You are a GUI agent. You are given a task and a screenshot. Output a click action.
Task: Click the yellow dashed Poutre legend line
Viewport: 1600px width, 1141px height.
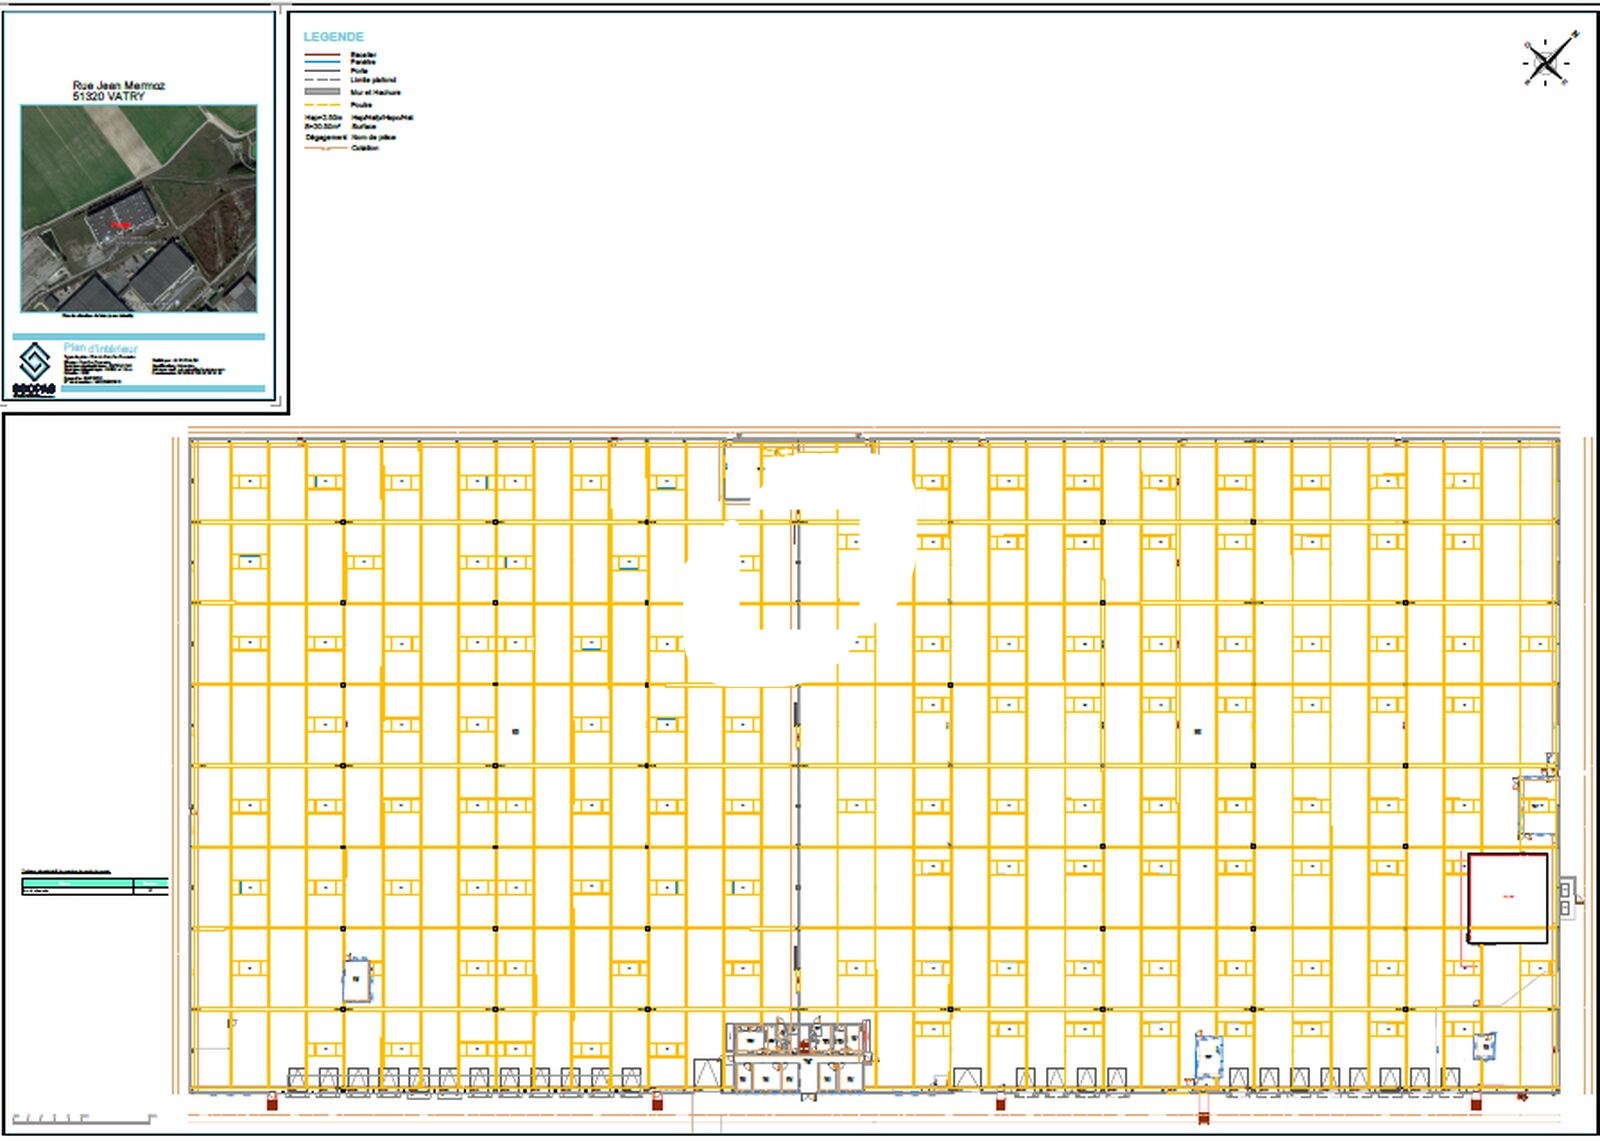tap(321, 105)
